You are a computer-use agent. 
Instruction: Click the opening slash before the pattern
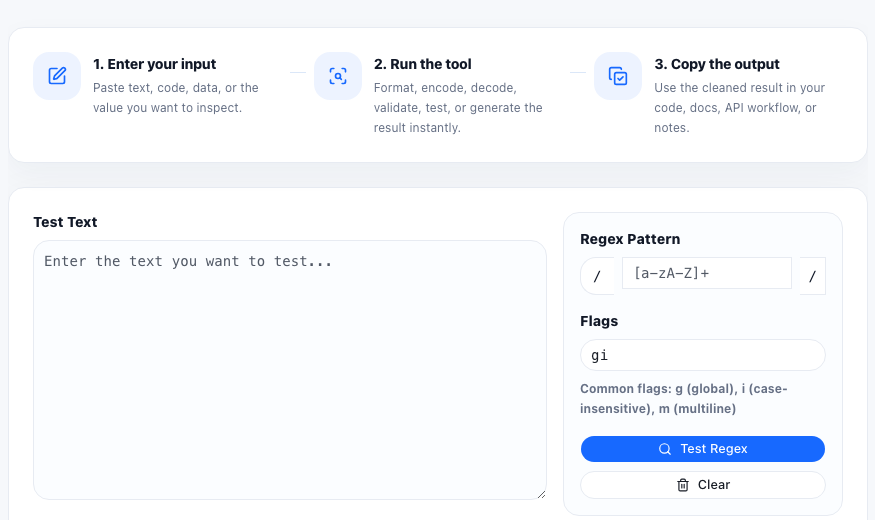[597, 276]
